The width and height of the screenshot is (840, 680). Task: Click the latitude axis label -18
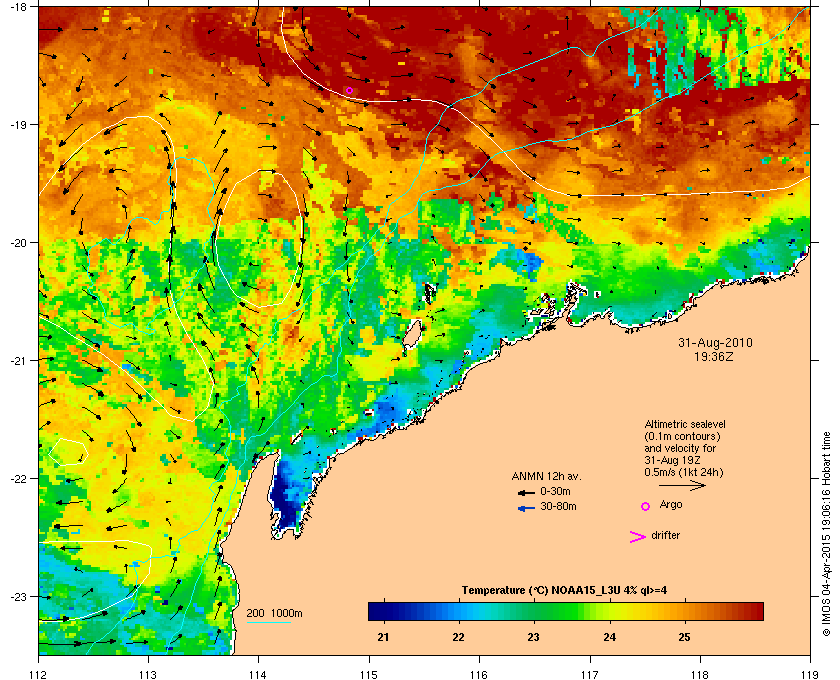click(18, 6)
